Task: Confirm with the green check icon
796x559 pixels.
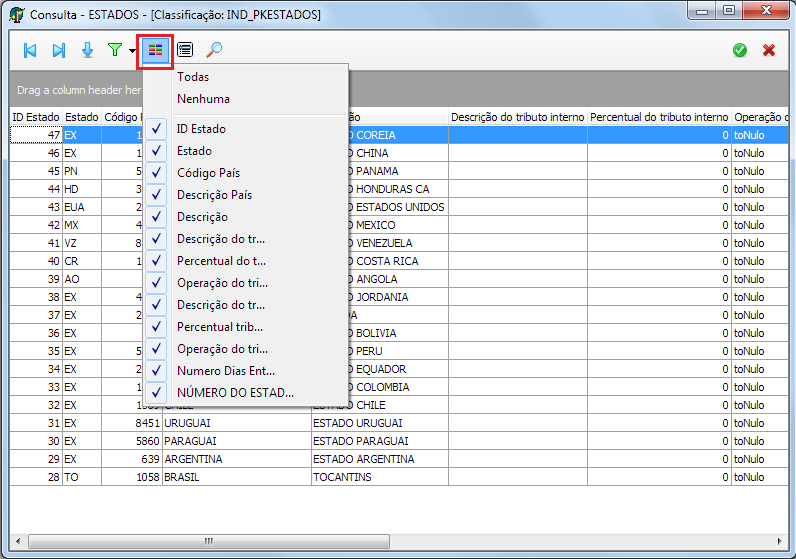Action: (x=740, y=50)
